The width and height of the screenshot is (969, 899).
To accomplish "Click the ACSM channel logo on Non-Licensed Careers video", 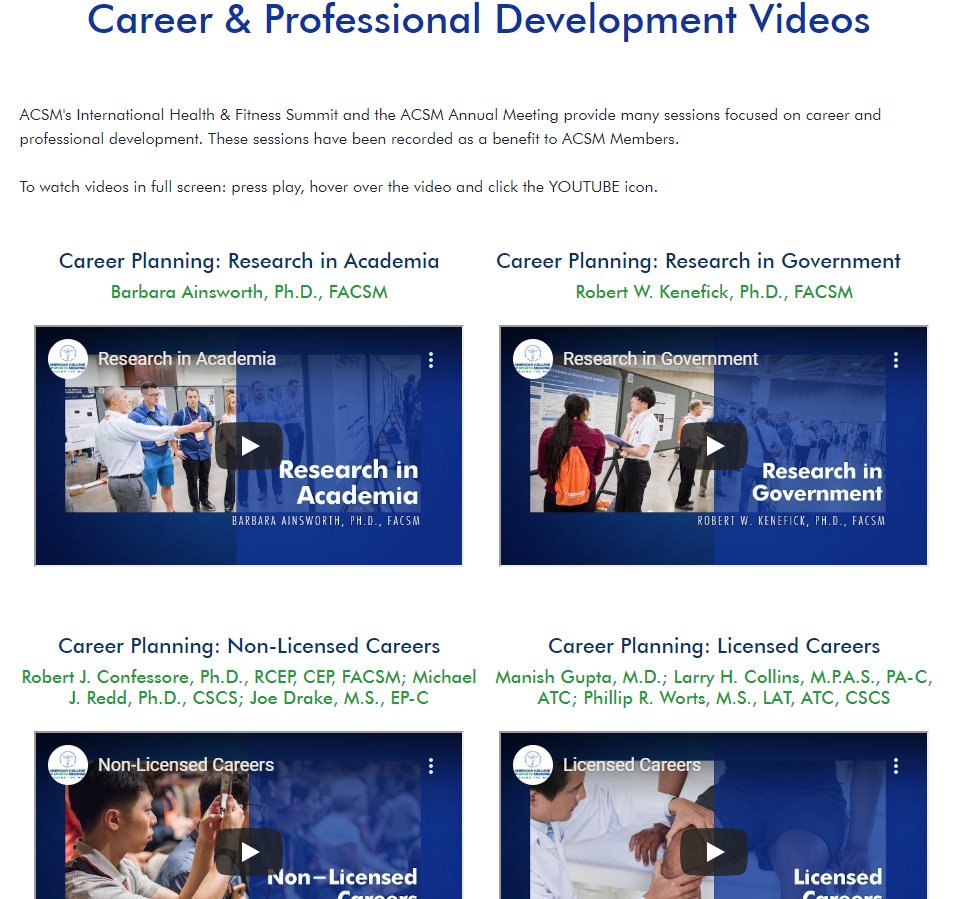I will pyautogui.click(x=67, y=766).
